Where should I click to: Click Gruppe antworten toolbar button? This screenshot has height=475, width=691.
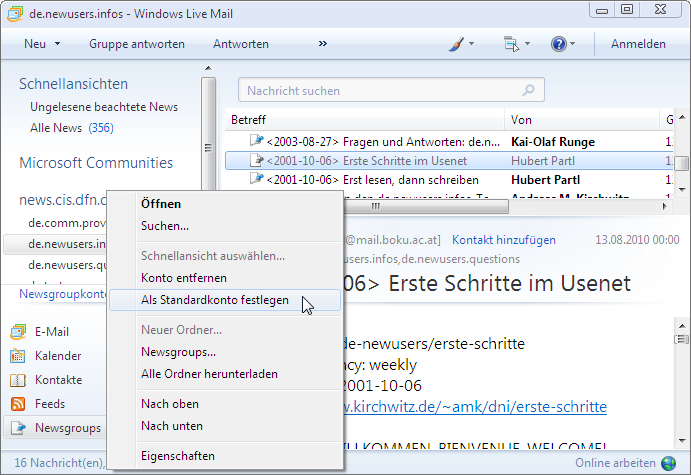(x=136, y=44)
